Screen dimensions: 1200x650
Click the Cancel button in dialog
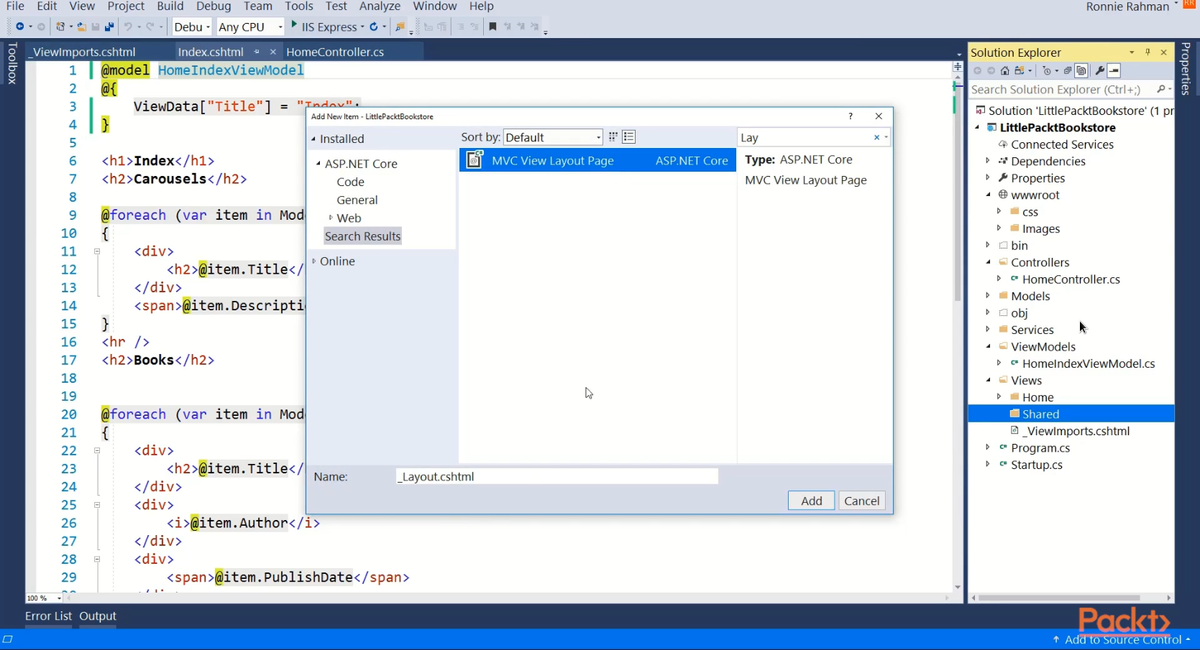pyautogui.click(x=861, y=501)
